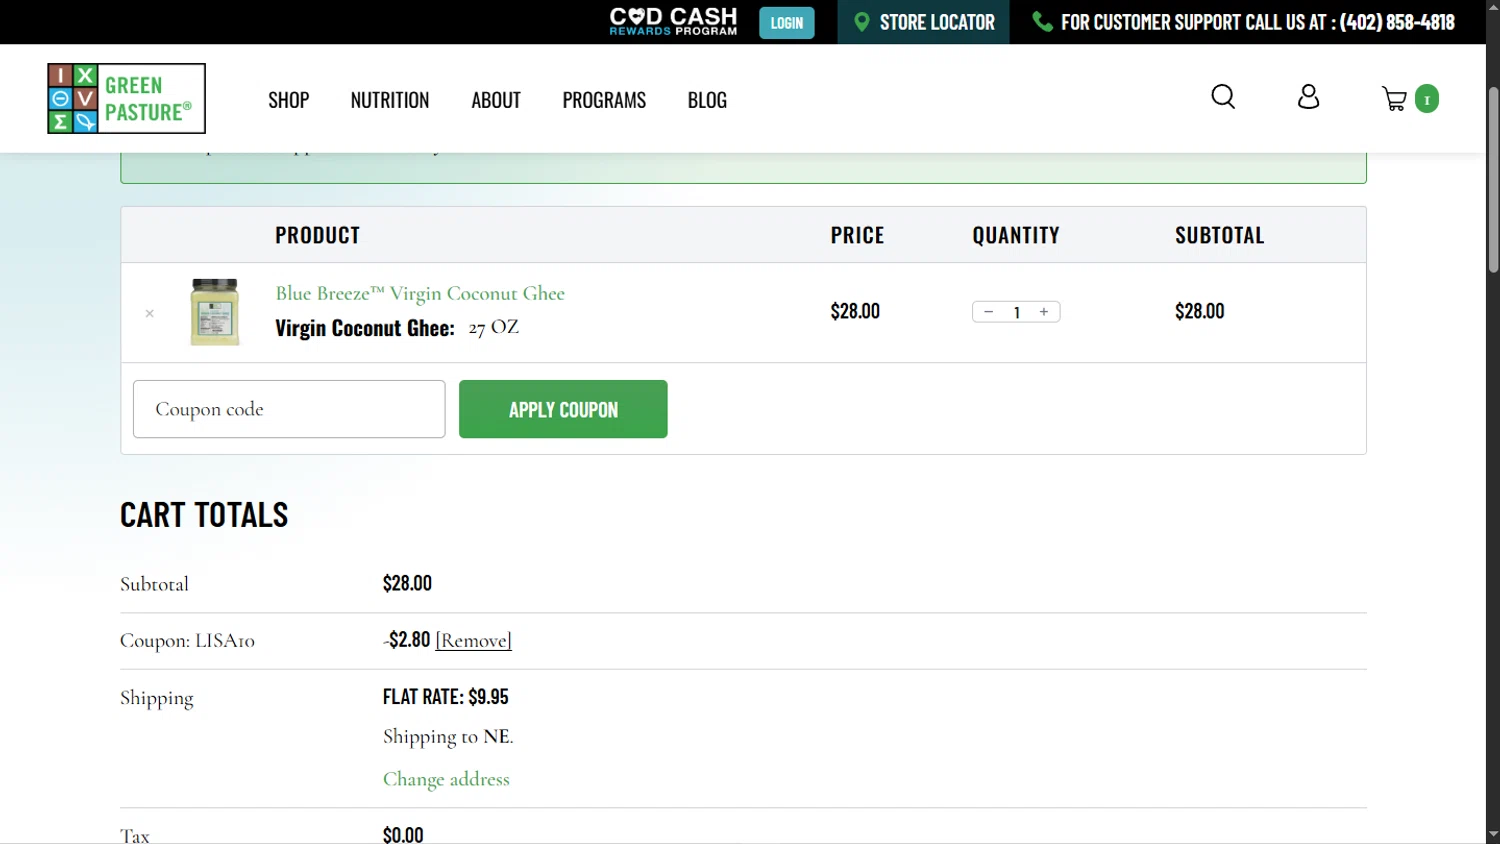
Task: Focus the Coupon code field
Action: (x=289, y=409)
